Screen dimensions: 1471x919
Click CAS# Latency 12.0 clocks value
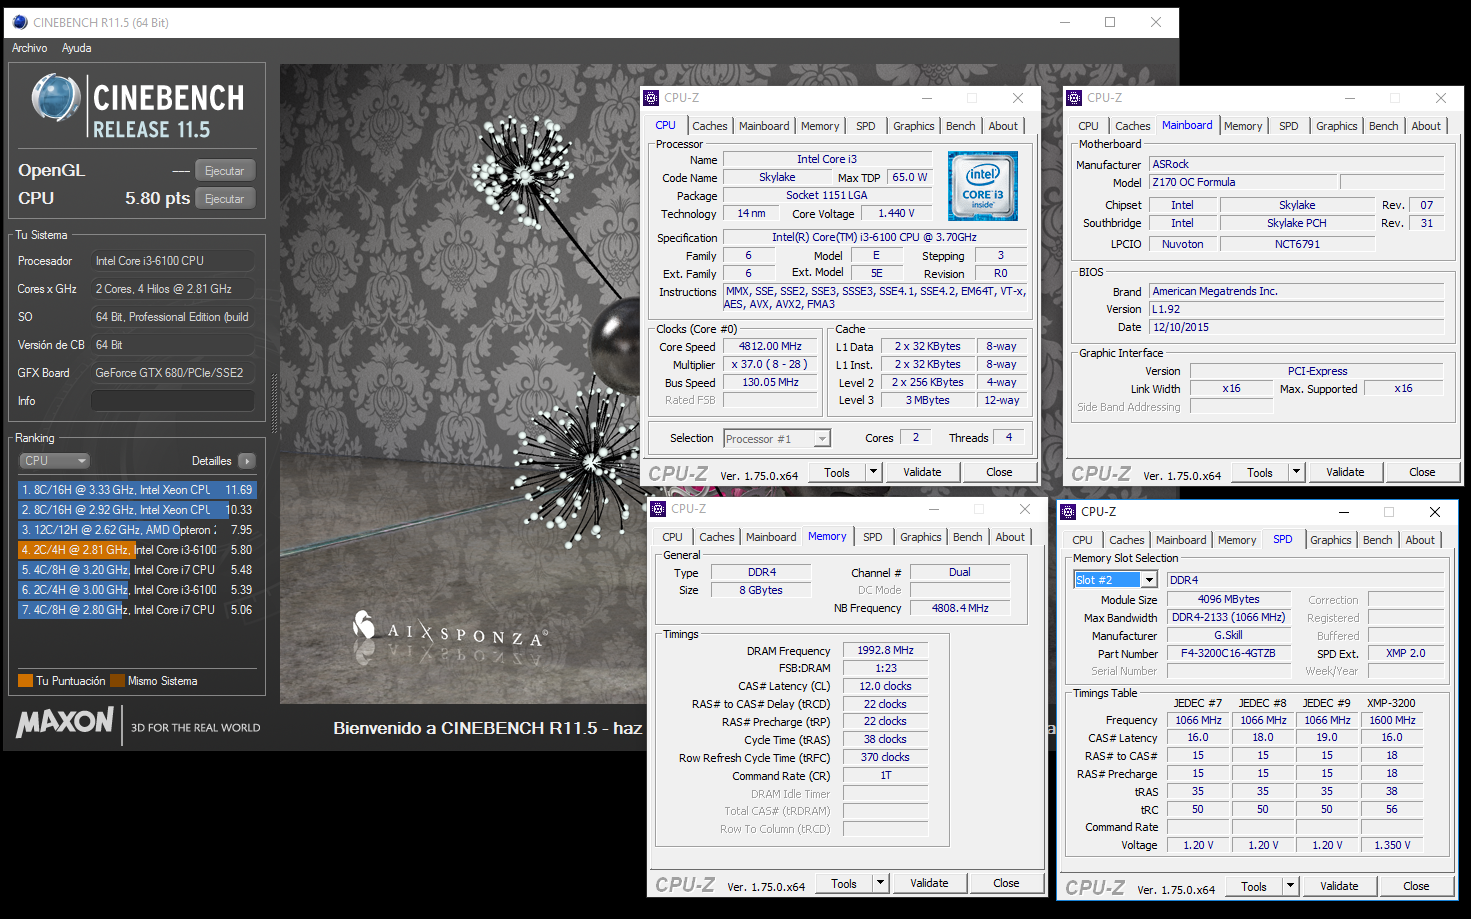point(885,686)
